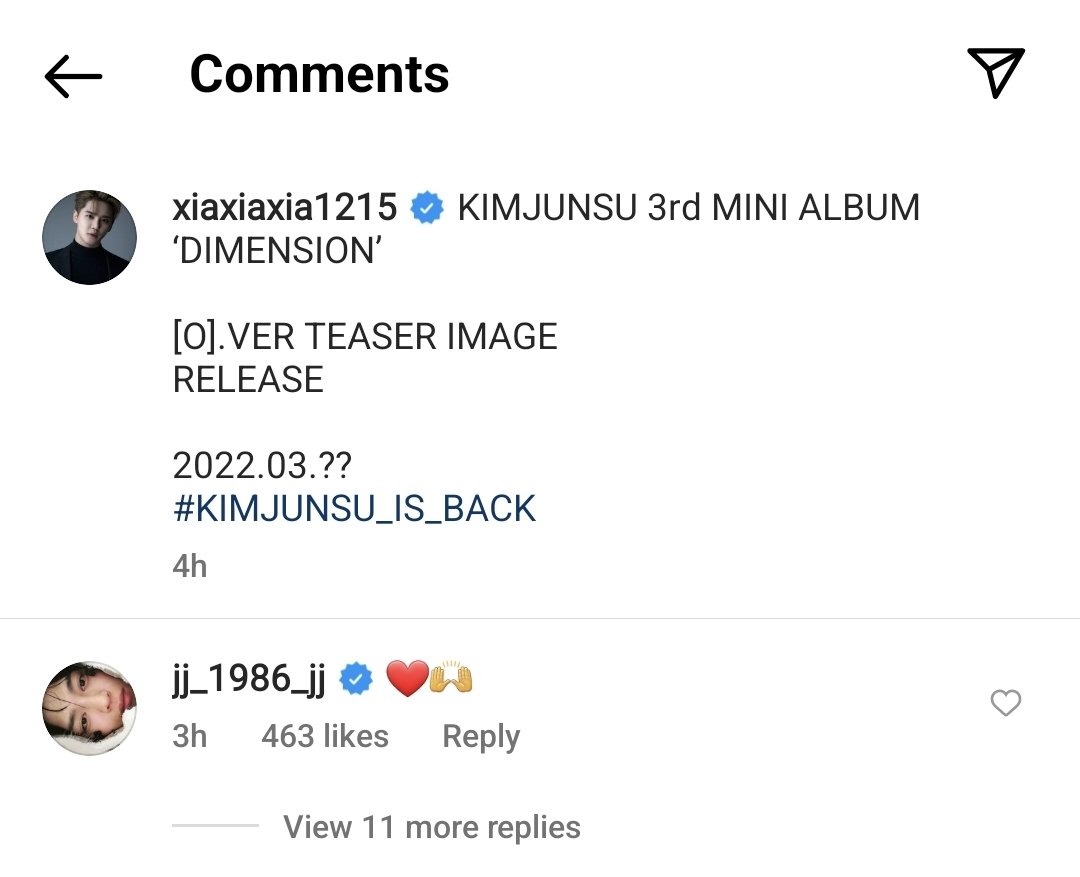Tap the verified badge next to jj_1986_jj

click(x=356, y=679)
